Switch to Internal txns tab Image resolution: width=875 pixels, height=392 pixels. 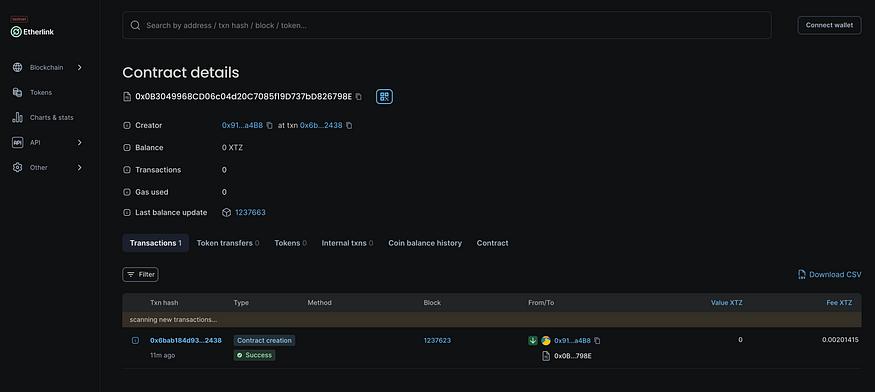347,243
